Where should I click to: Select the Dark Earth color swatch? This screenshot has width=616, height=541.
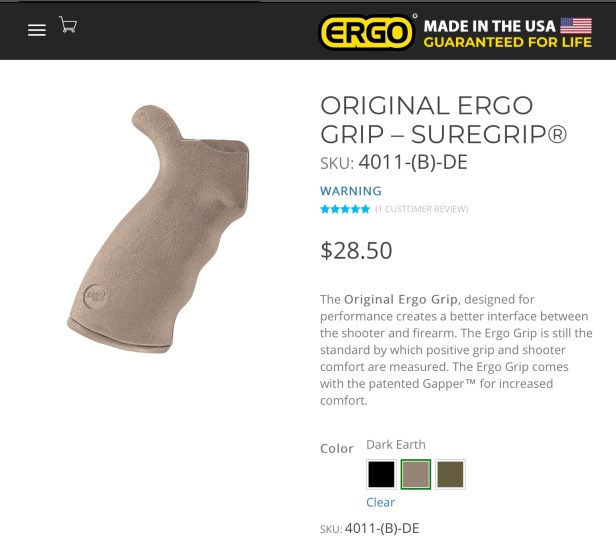[416, 474]
